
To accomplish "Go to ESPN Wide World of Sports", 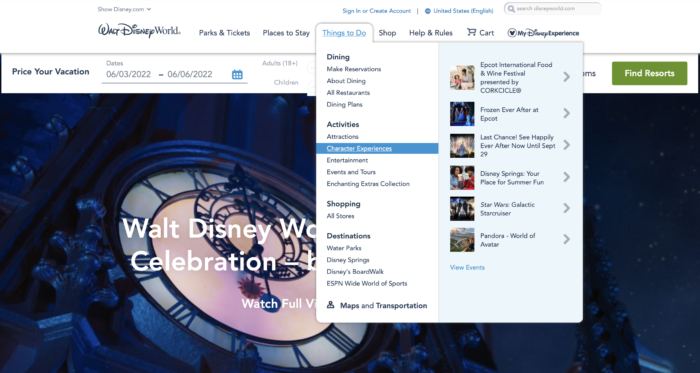I will [367, 283].
